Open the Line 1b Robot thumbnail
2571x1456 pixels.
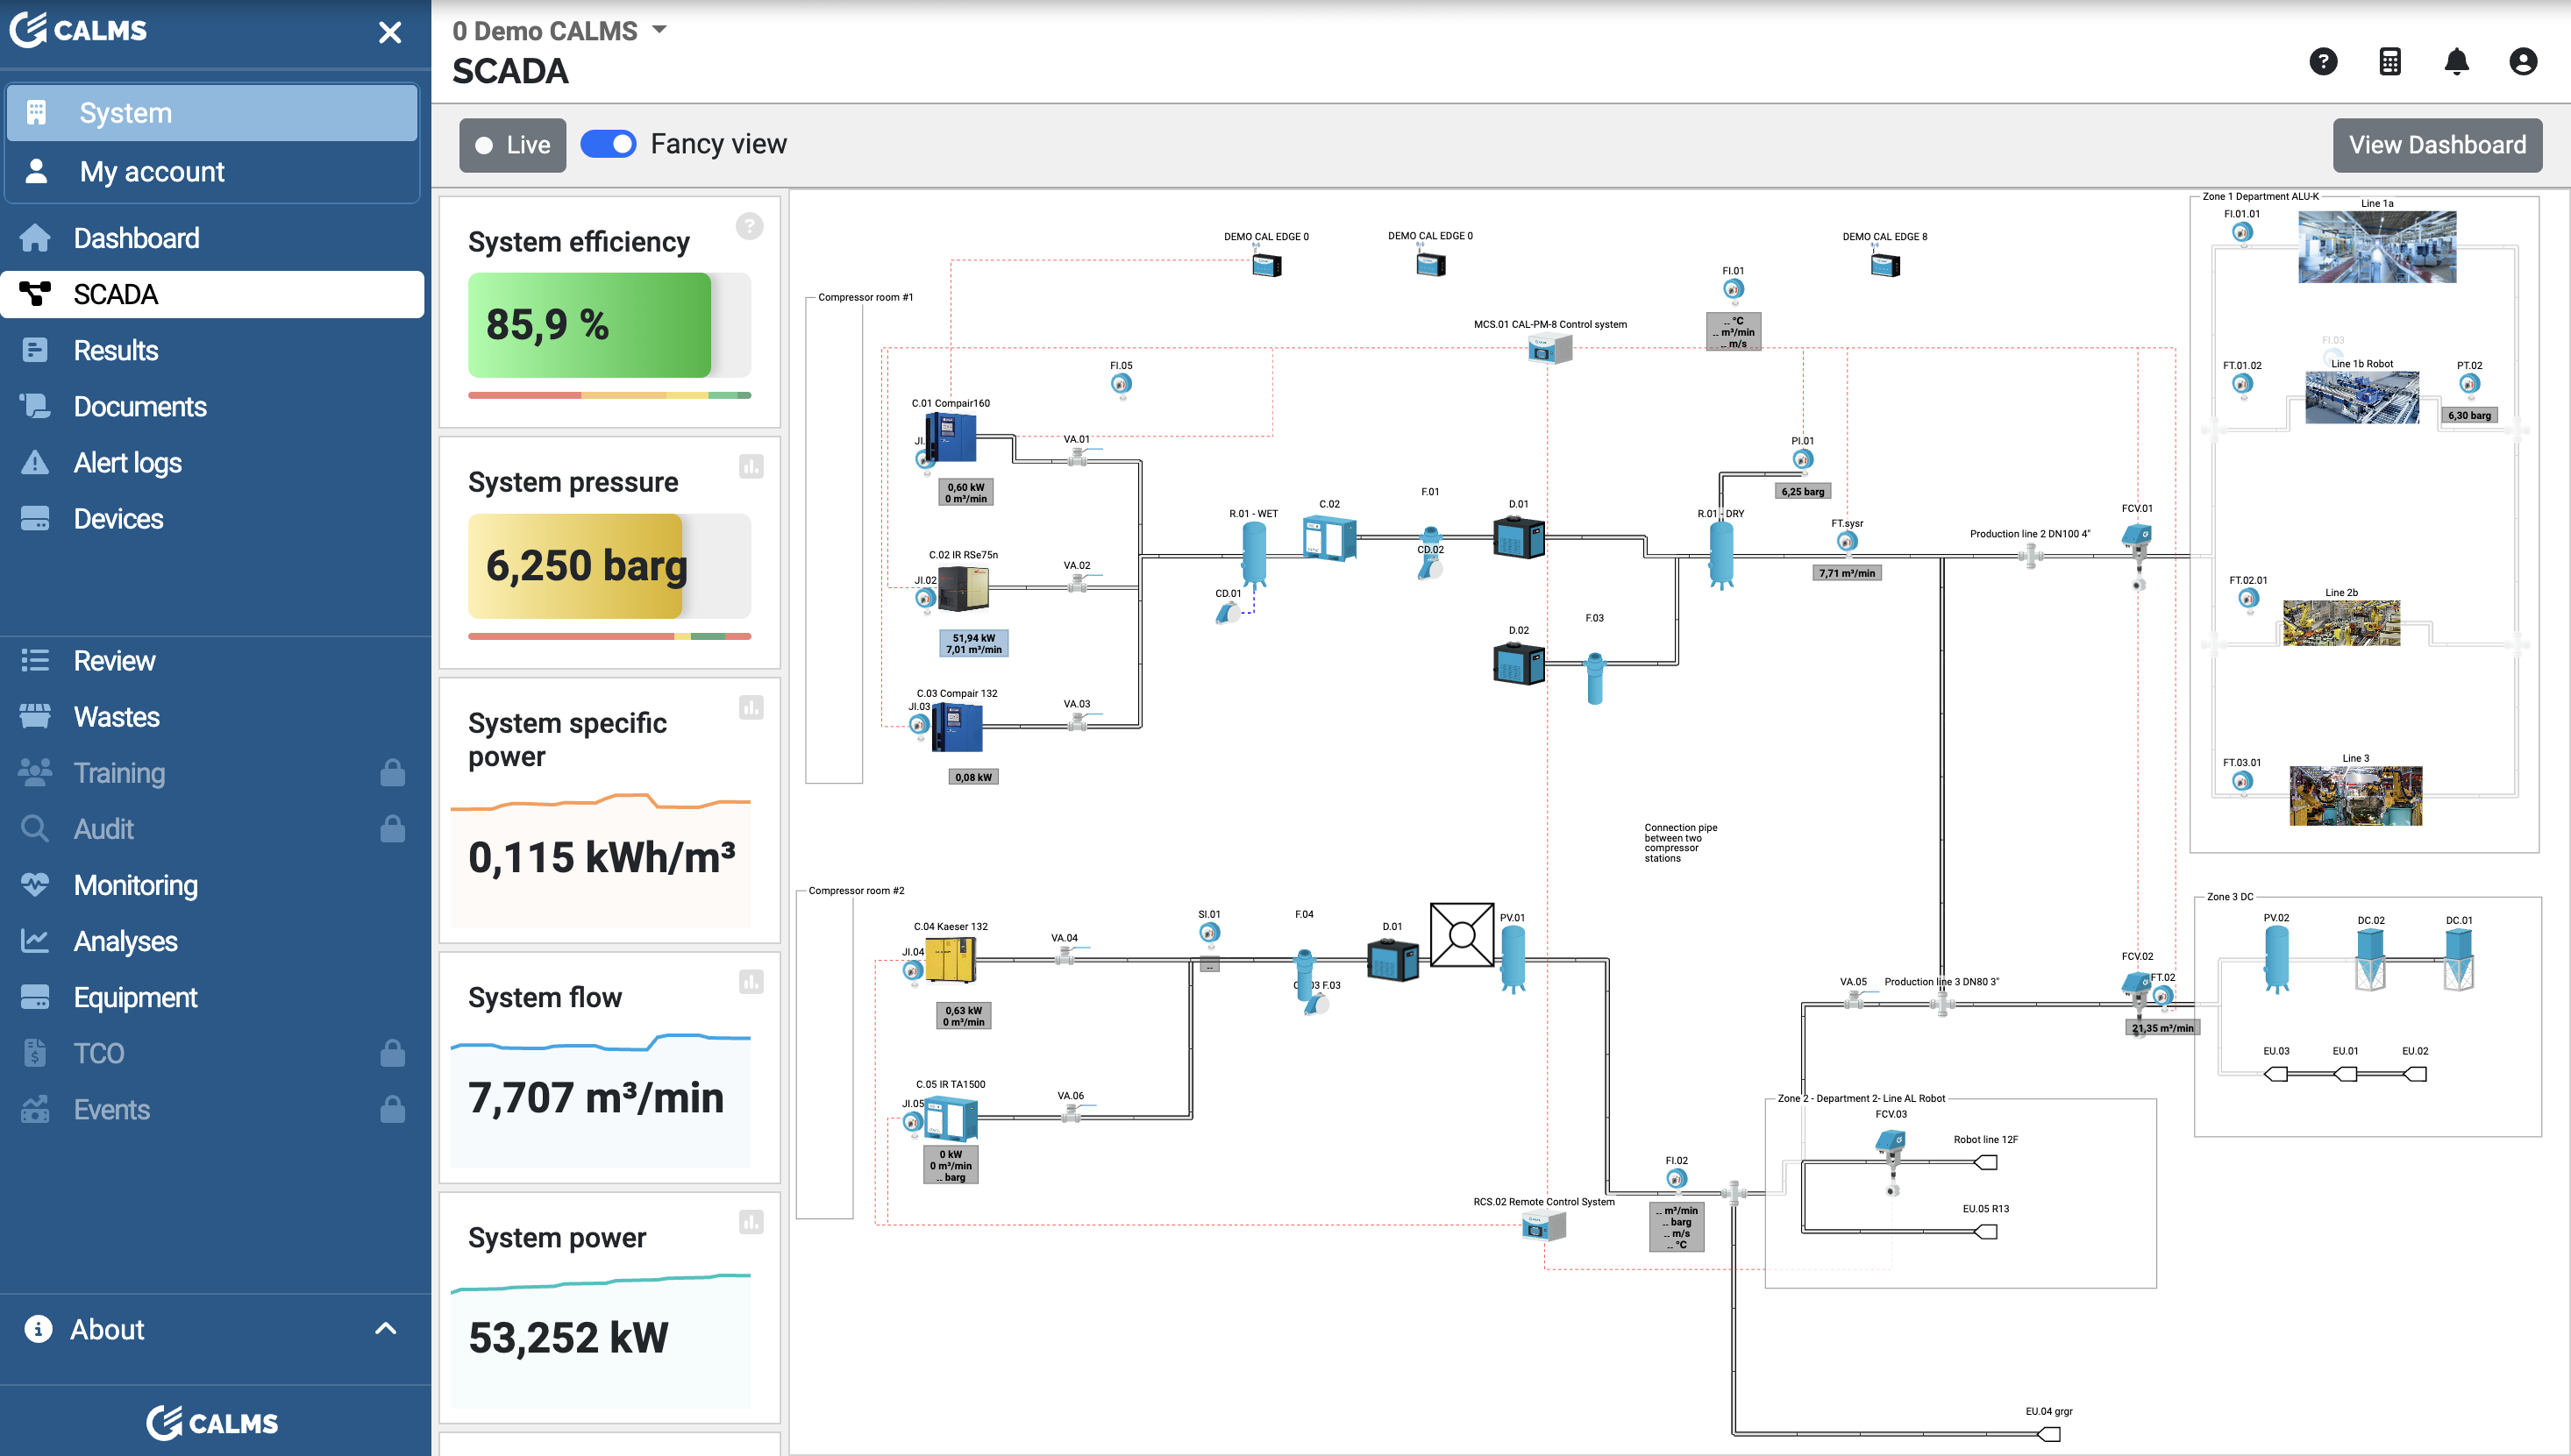point(2362,397)
